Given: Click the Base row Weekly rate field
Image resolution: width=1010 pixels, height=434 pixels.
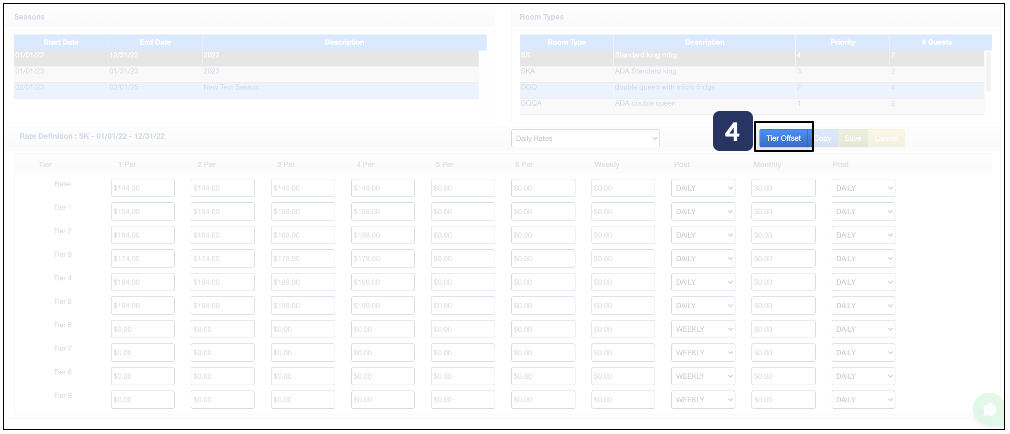Looking at the screenshot, I should click(623, 188).
